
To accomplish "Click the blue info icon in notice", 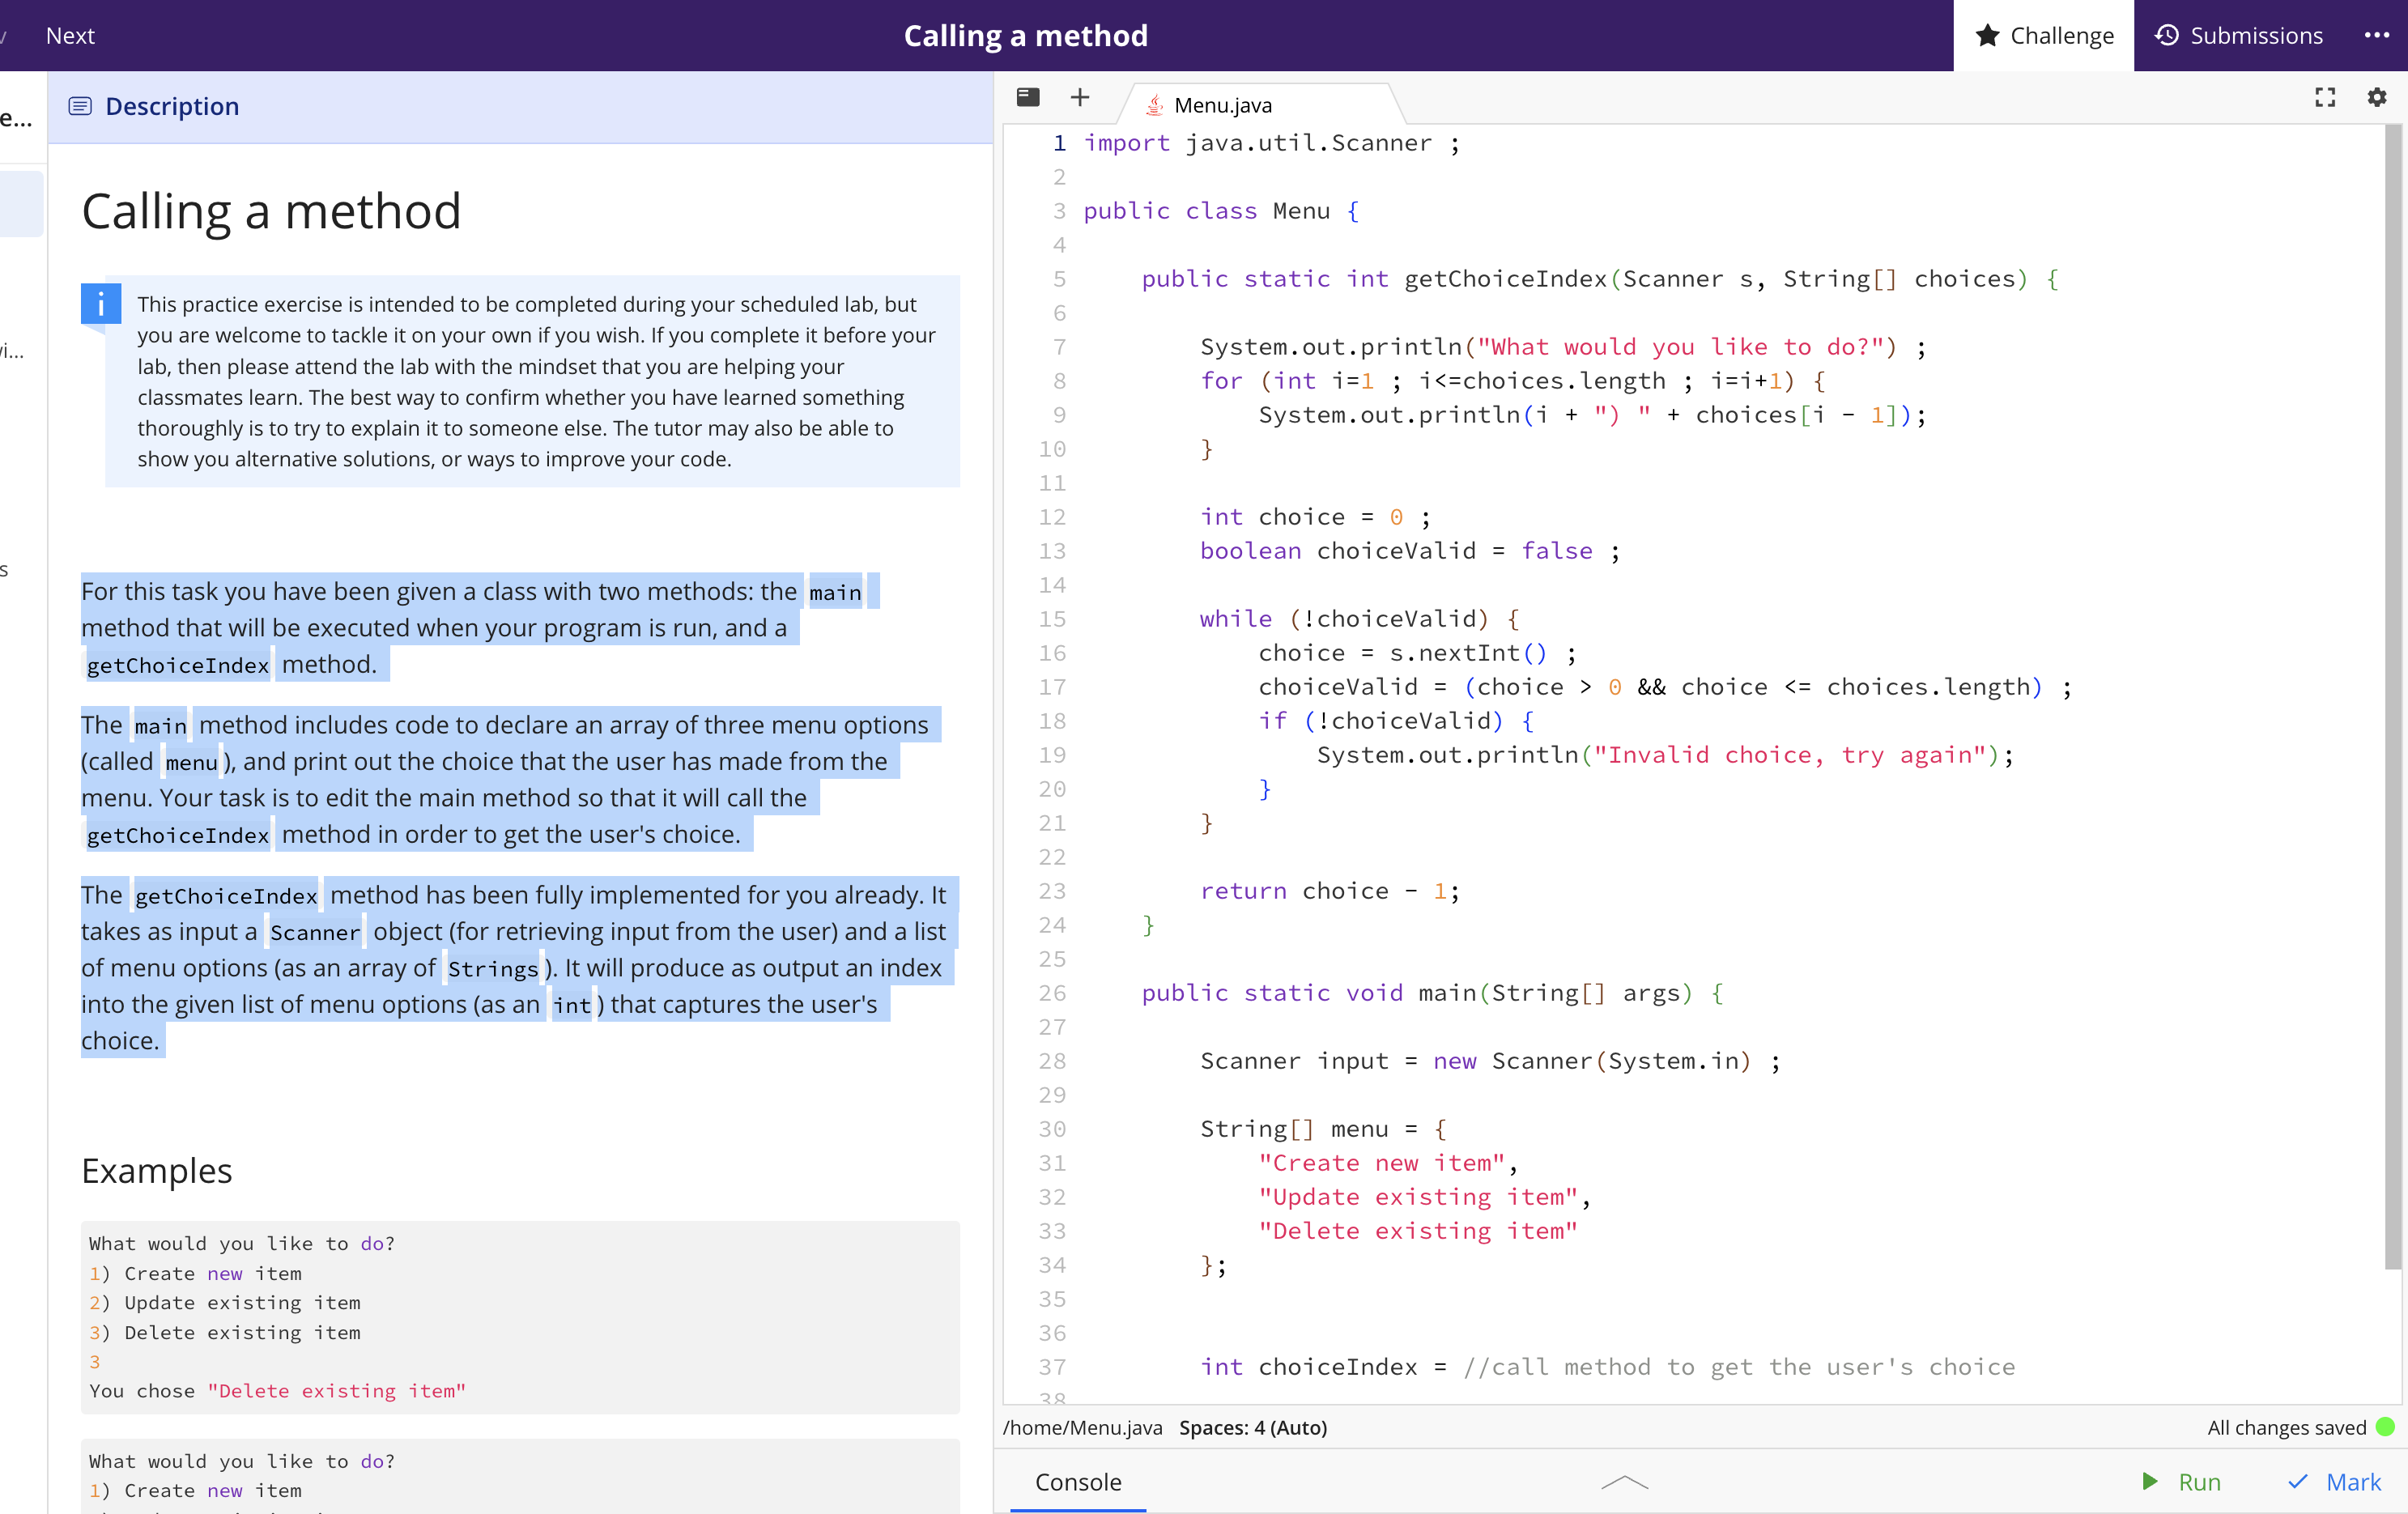I will 101,303.
